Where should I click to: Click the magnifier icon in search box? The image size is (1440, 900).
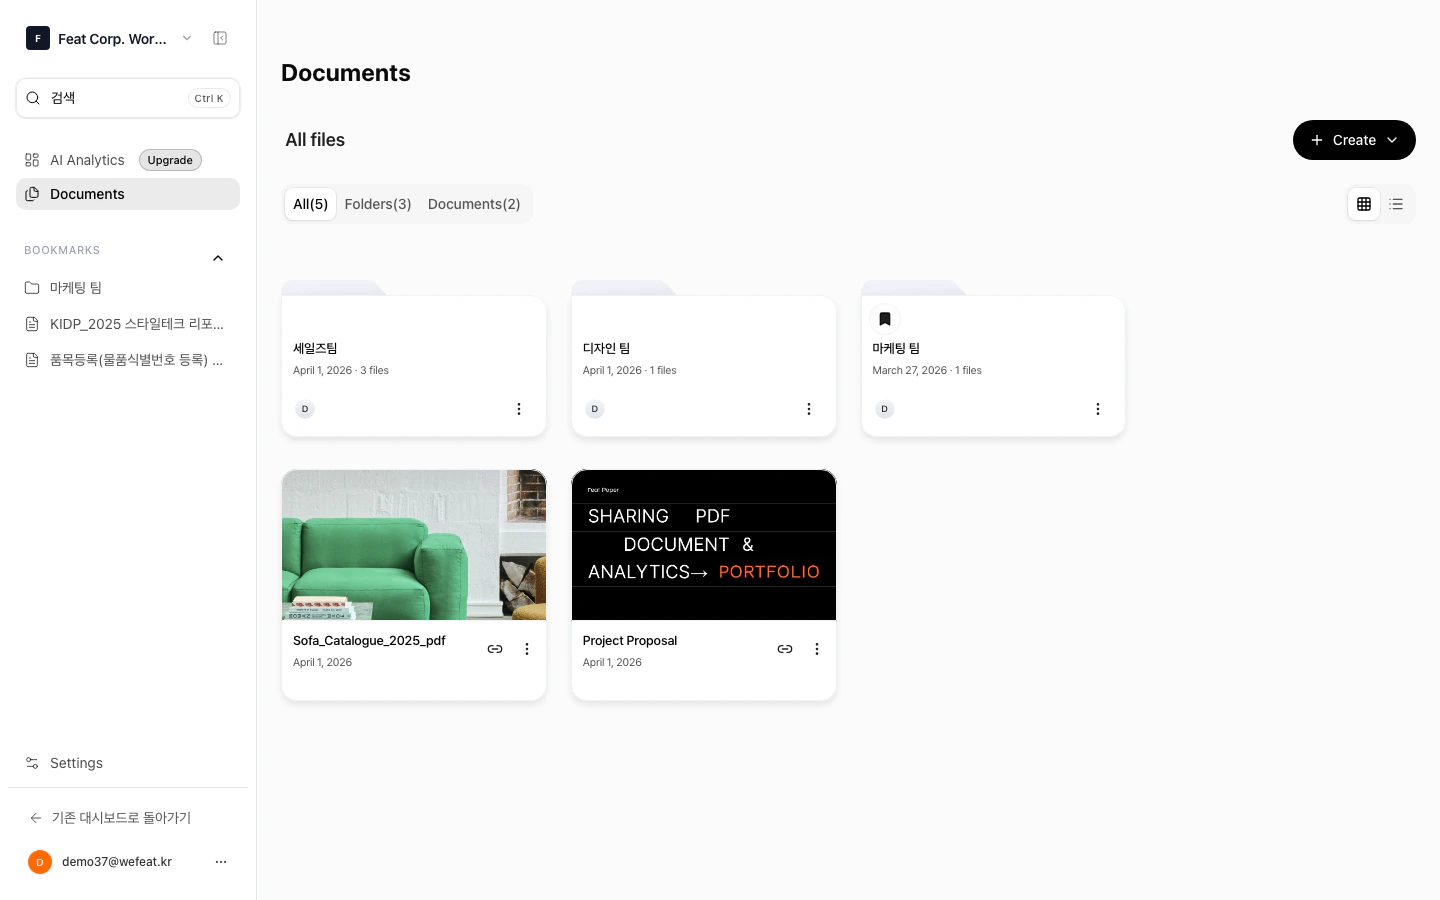click(33, 98)
